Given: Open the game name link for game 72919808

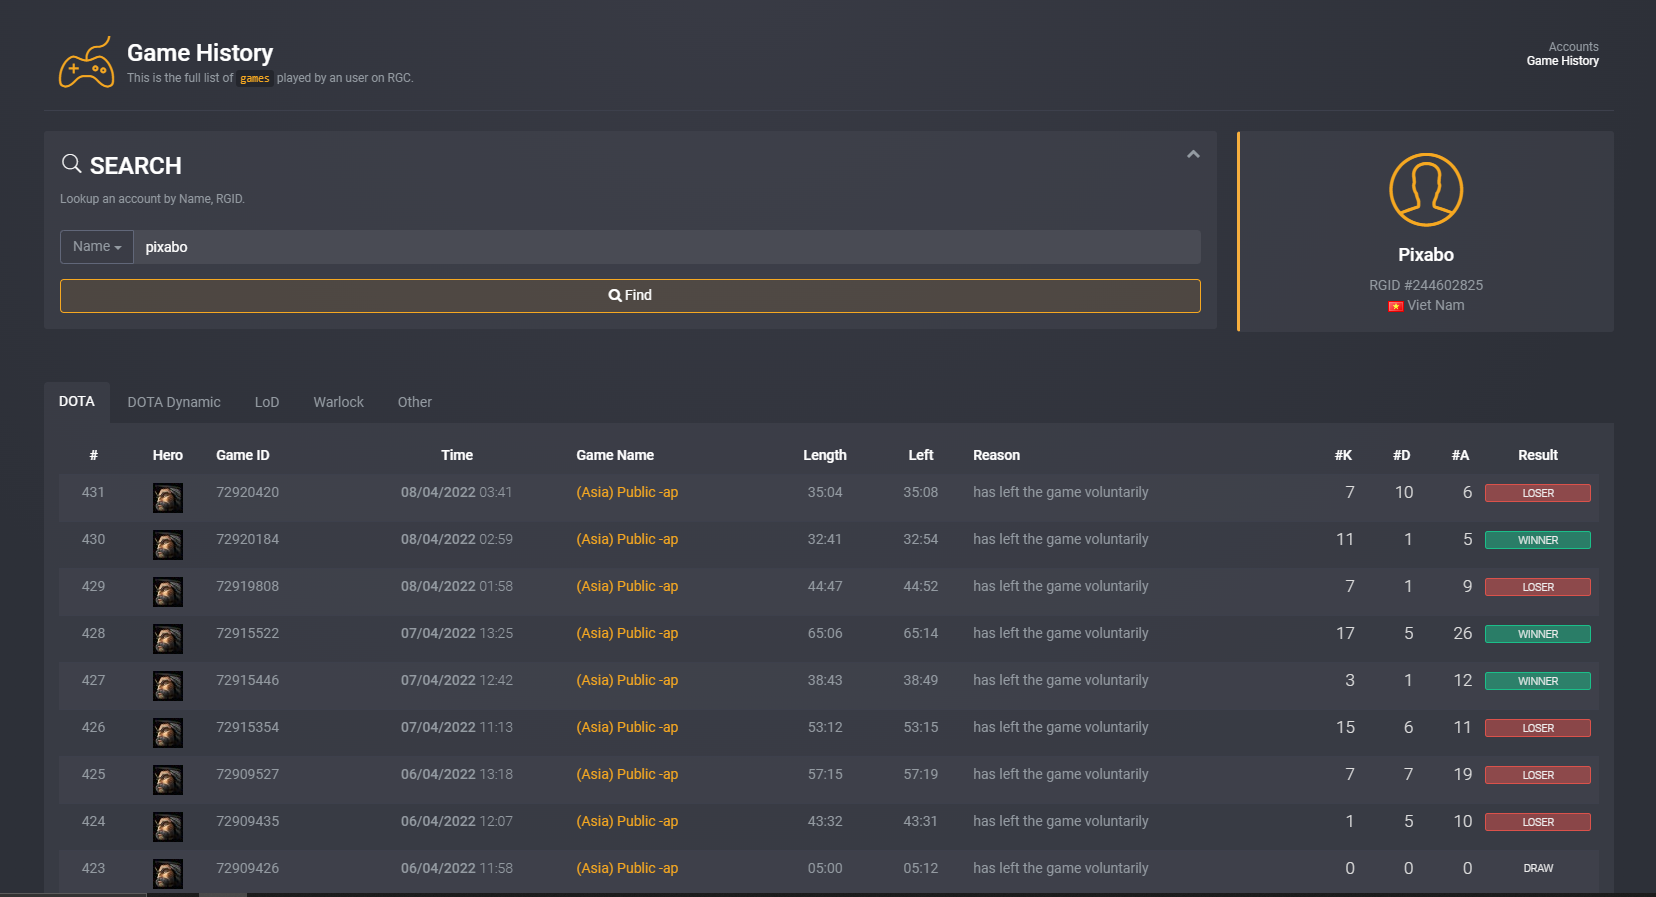Looking at the screenshot, I should coord(627,586).
